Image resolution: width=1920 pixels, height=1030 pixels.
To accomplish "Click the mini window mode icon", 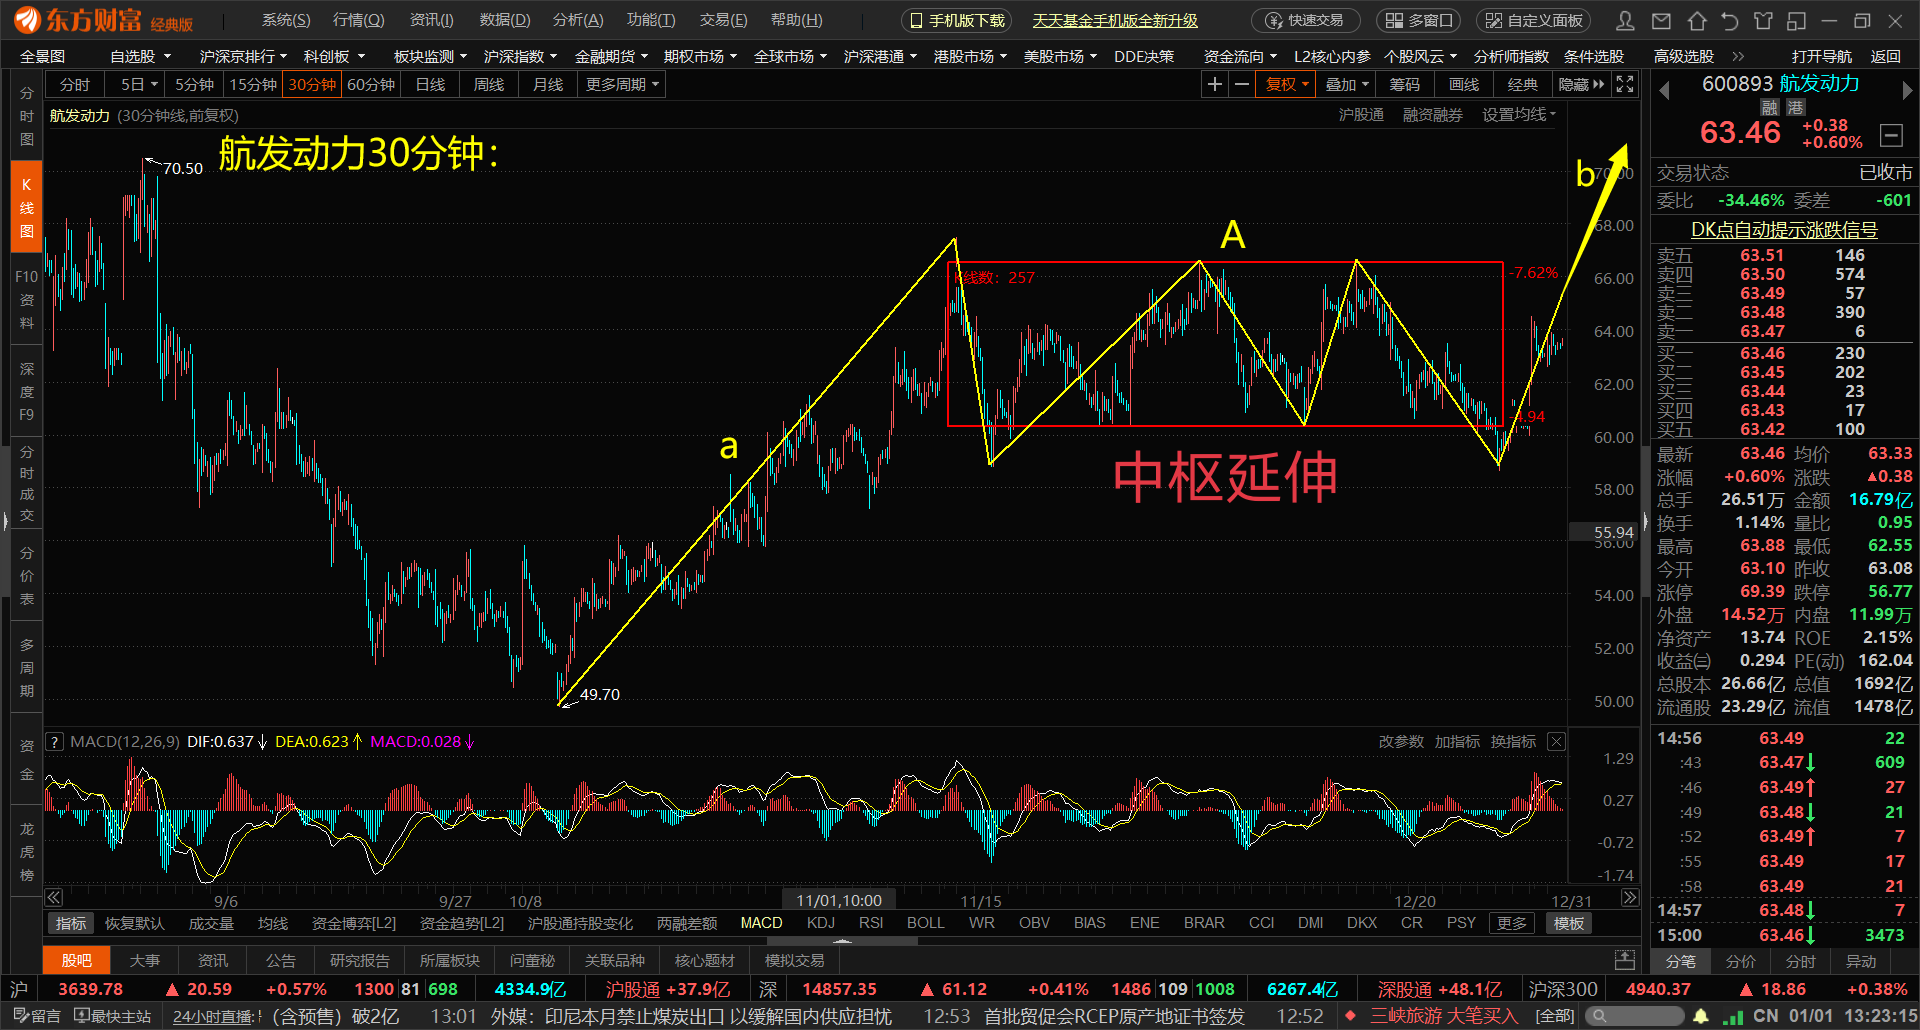I will point(1797,20).
